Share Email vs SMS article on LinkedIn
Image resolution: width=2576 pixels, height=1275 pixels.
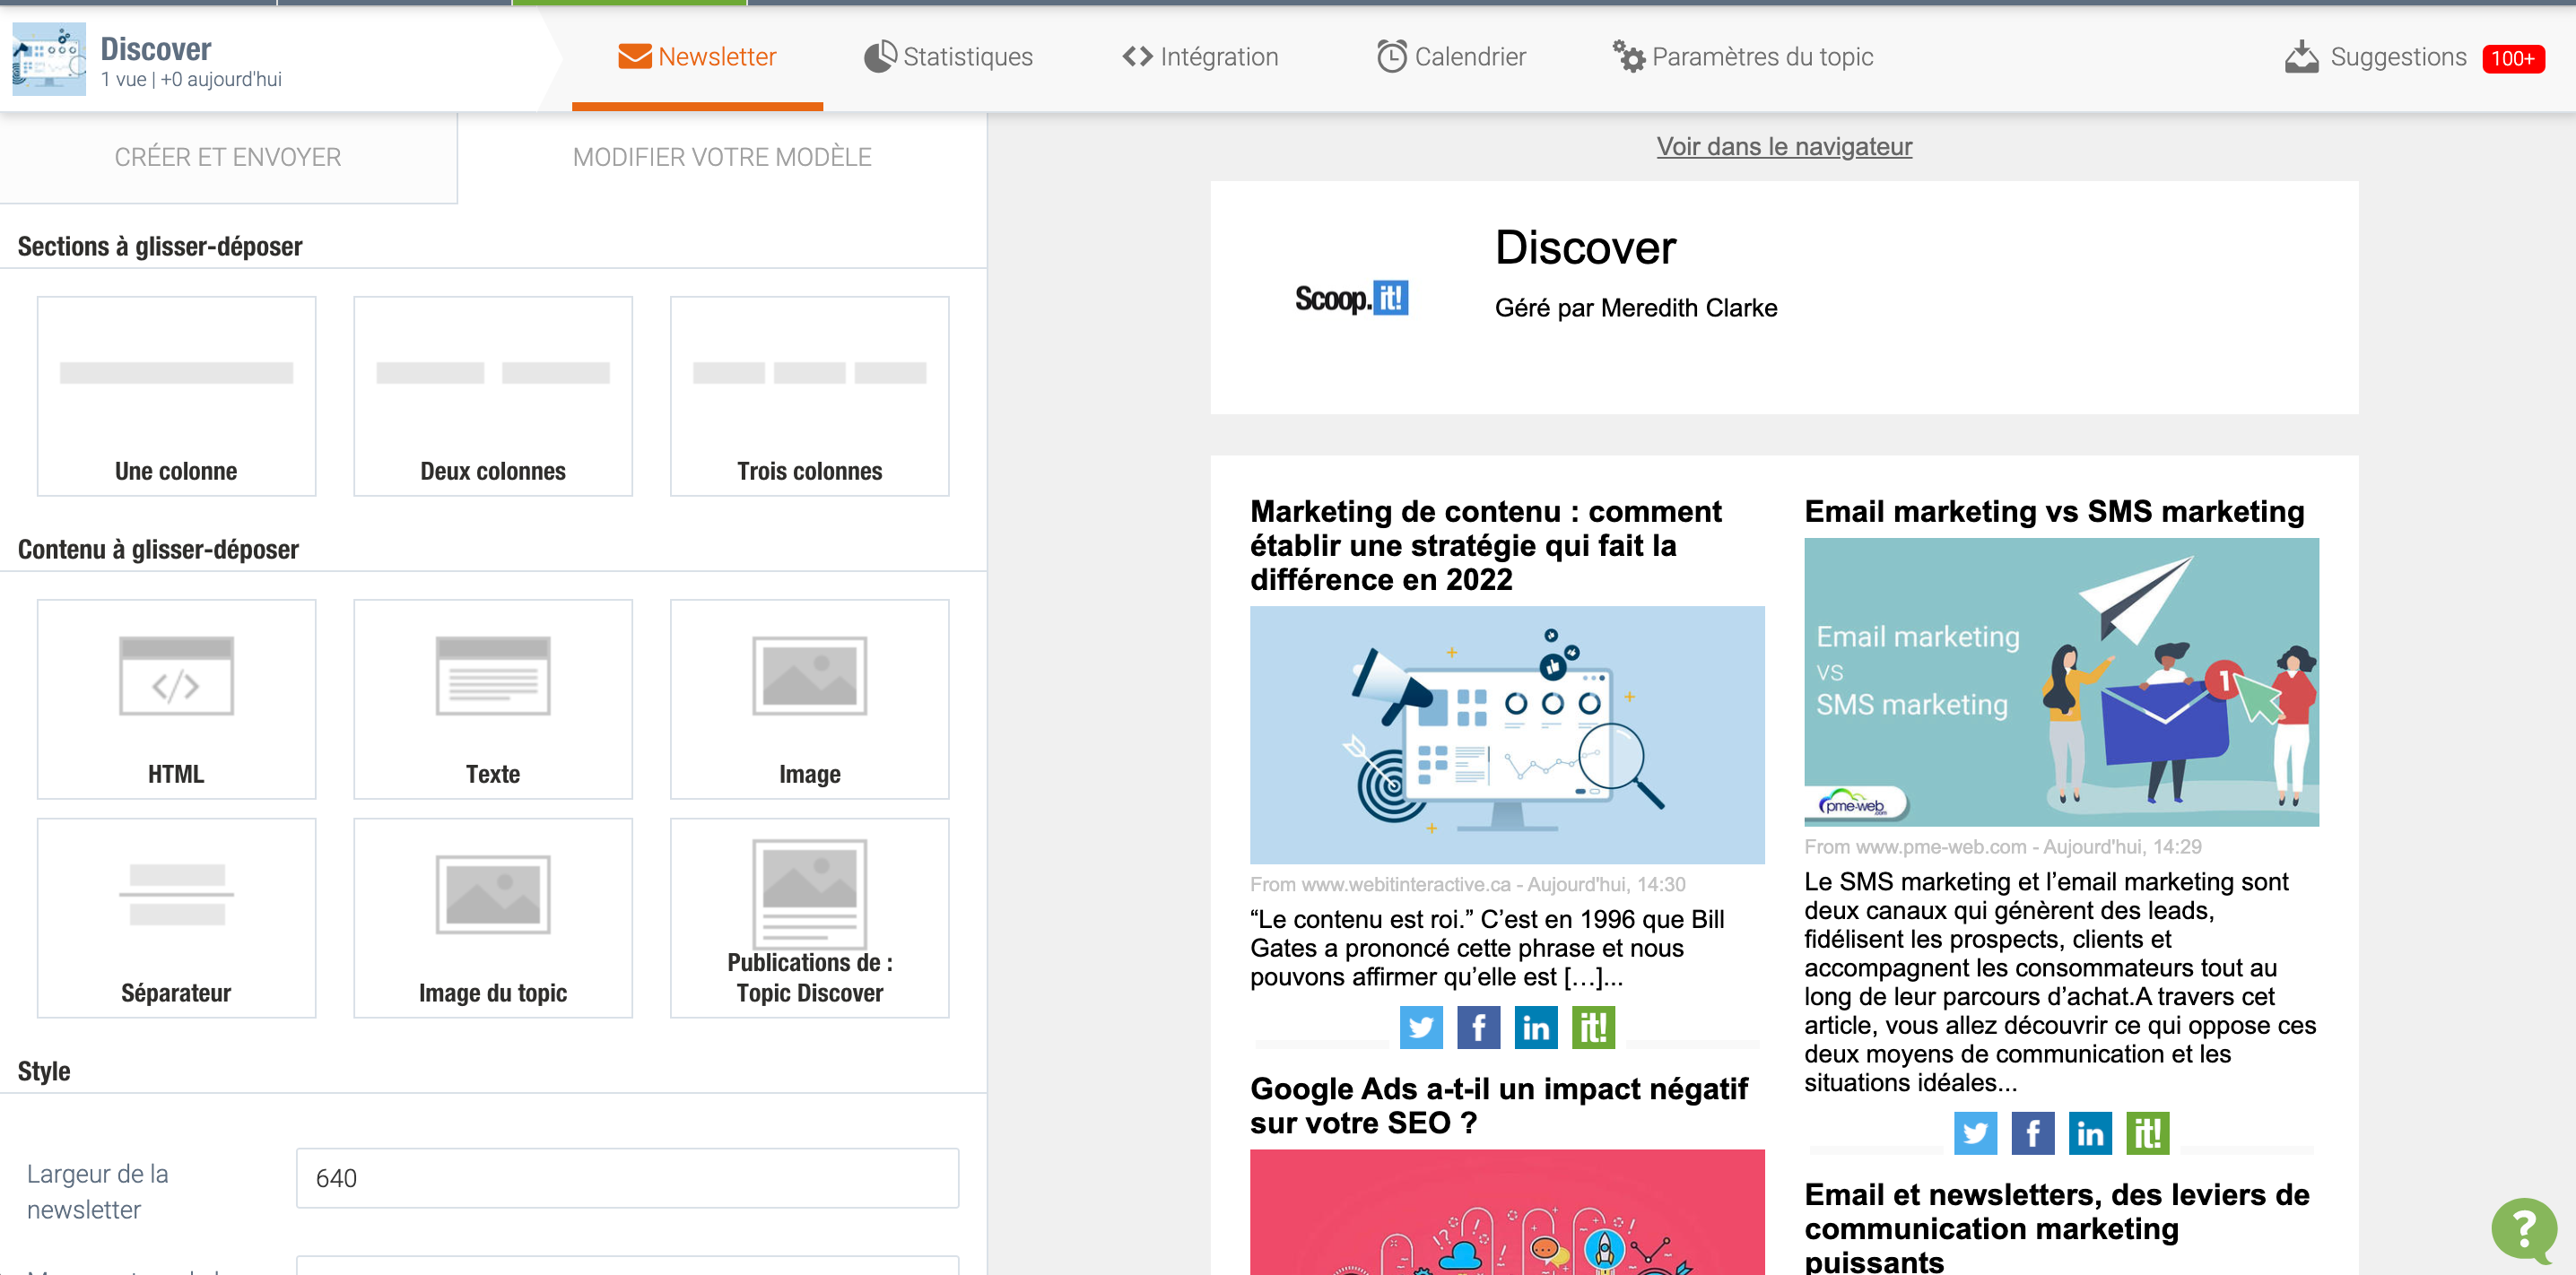click(2090, 1133)
